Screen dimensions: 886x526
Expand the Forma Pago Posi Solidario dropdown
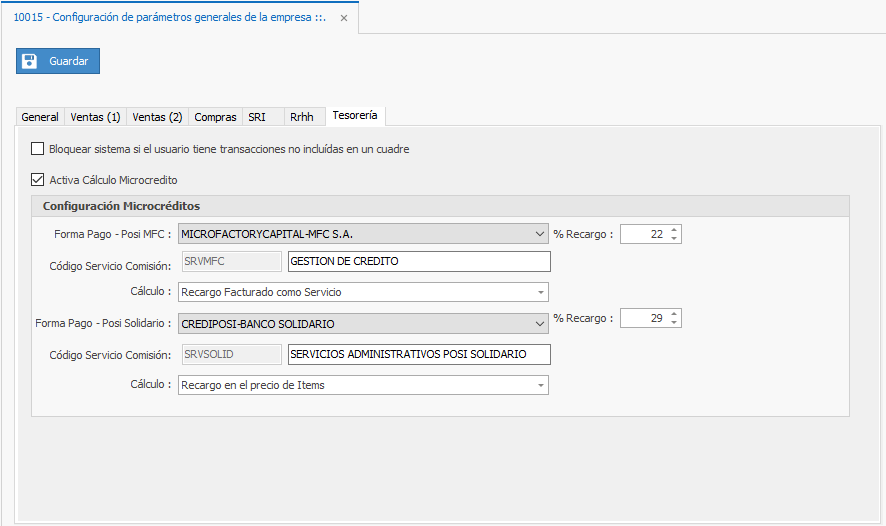point(540,324)
